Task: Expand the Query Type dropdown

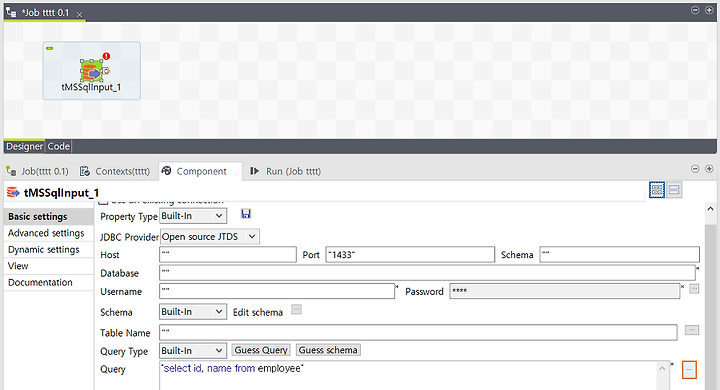Action: tap(193, 350)
